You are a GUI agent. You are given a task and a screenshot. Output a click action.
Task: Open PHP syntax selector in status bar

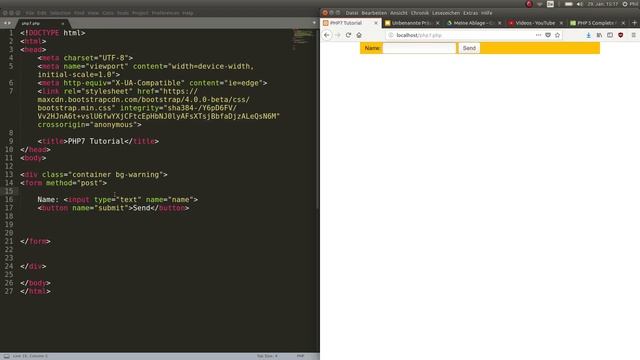(x=300, y=356)
